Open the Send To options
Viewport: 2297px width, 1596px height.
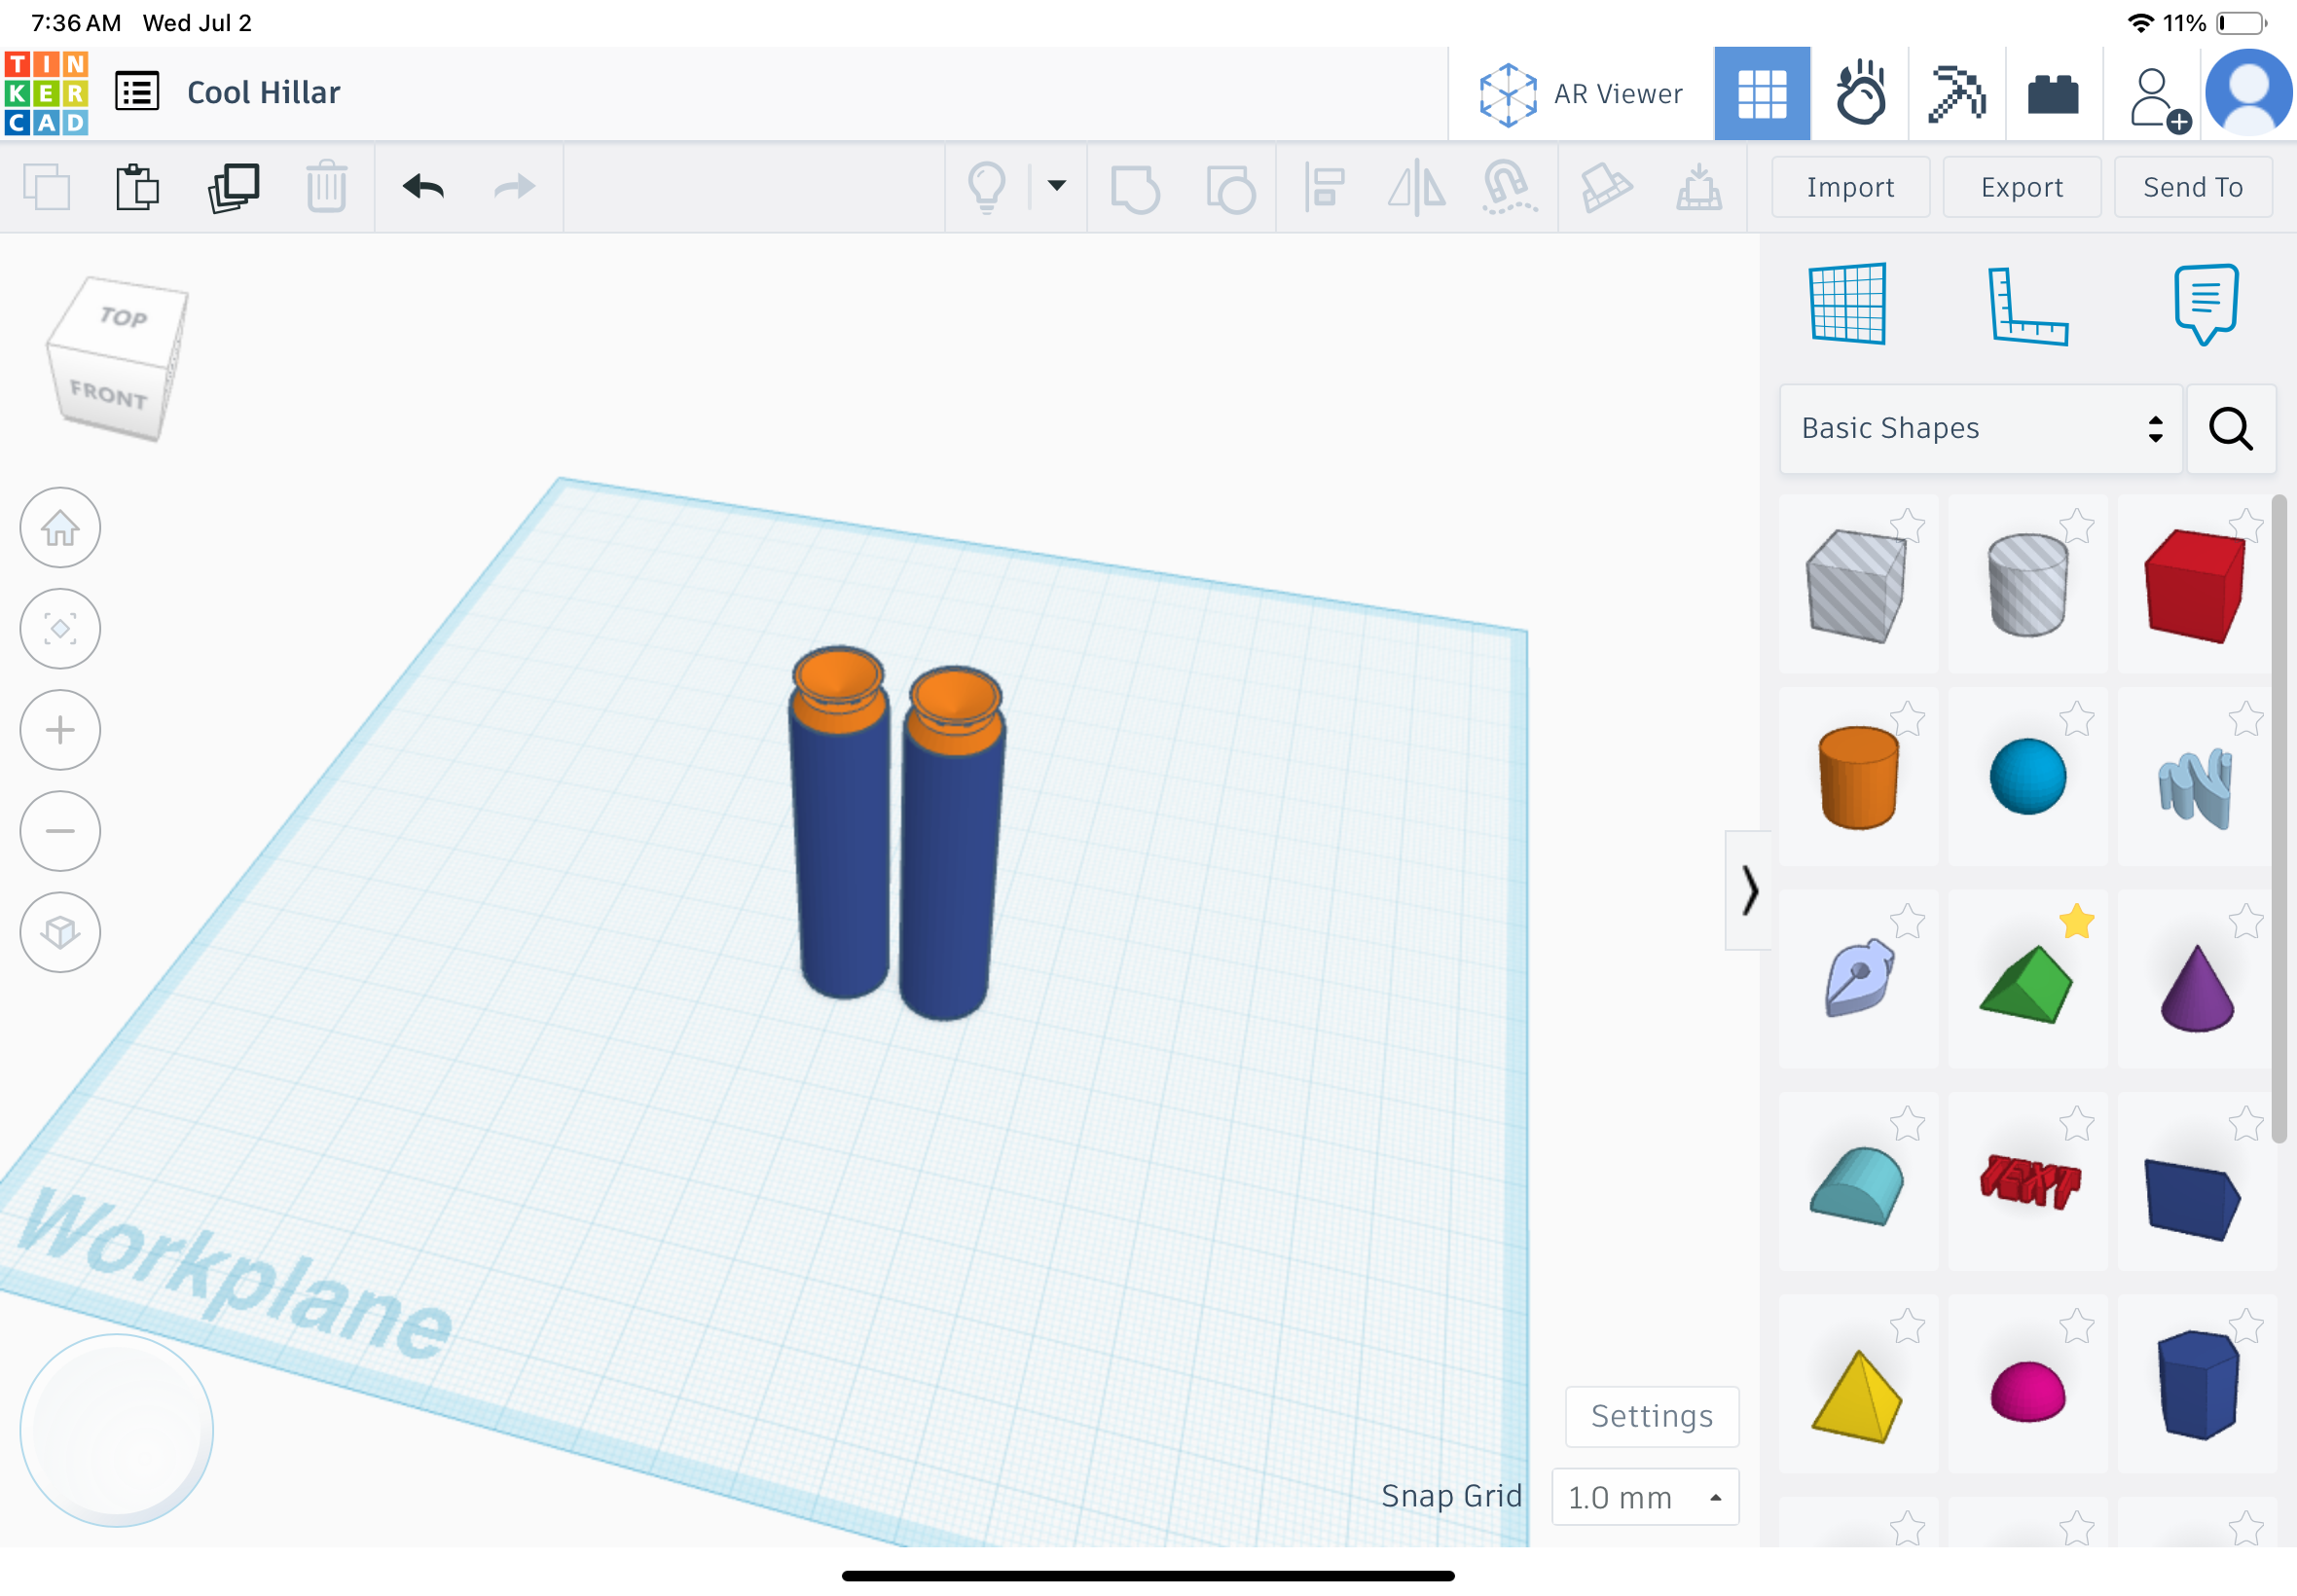click(x=2192, y=187)
